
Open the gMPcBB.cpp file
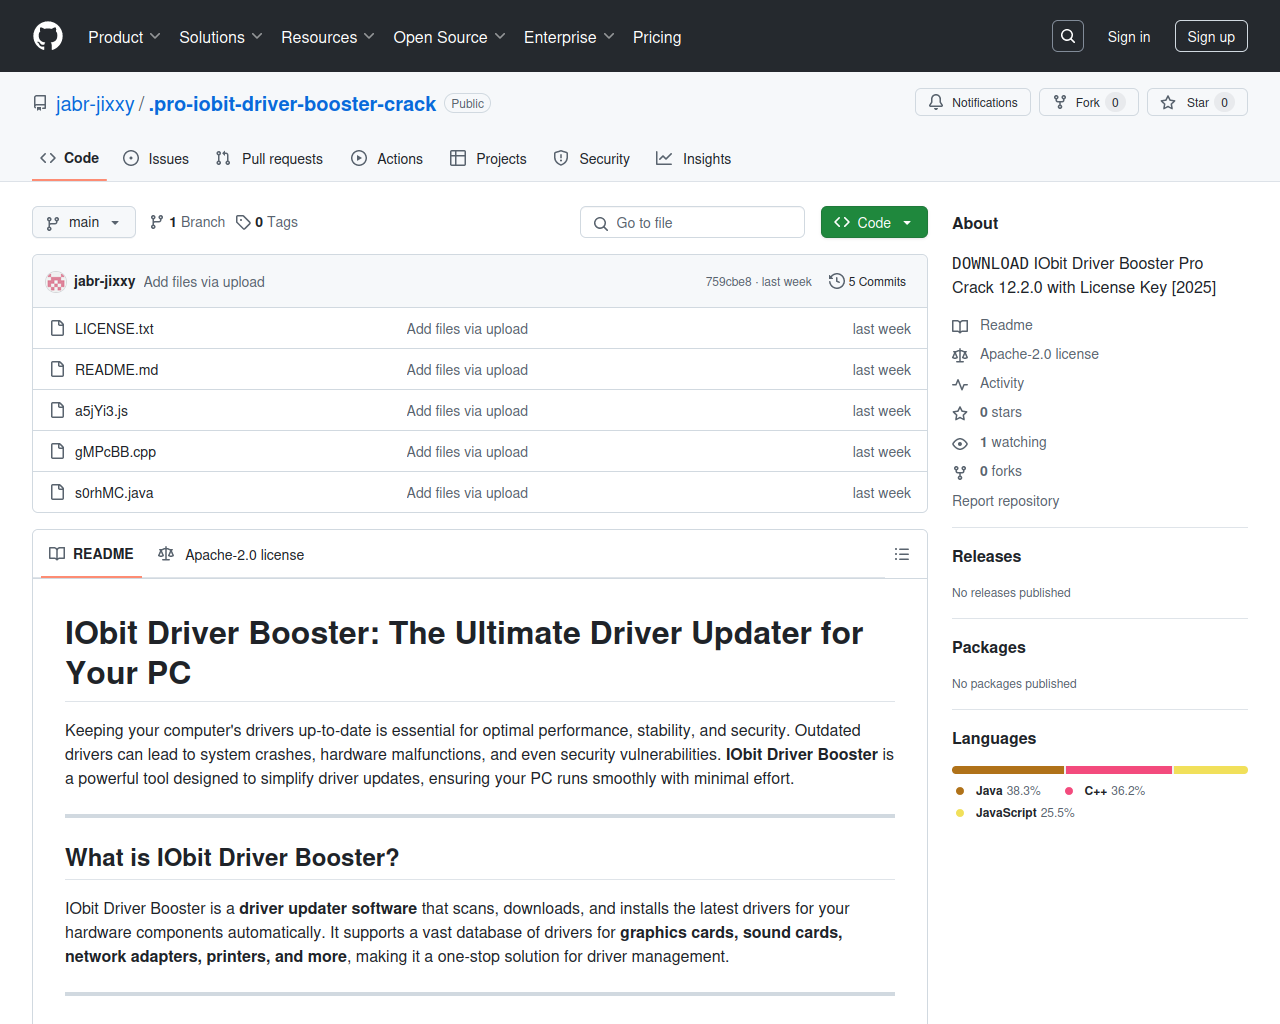[x=115, y=451]
